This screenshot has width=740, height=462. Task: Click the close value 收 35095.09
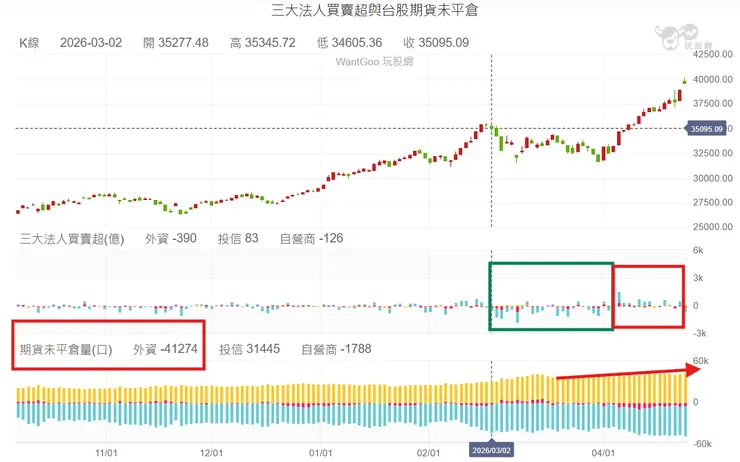[436, 43]
